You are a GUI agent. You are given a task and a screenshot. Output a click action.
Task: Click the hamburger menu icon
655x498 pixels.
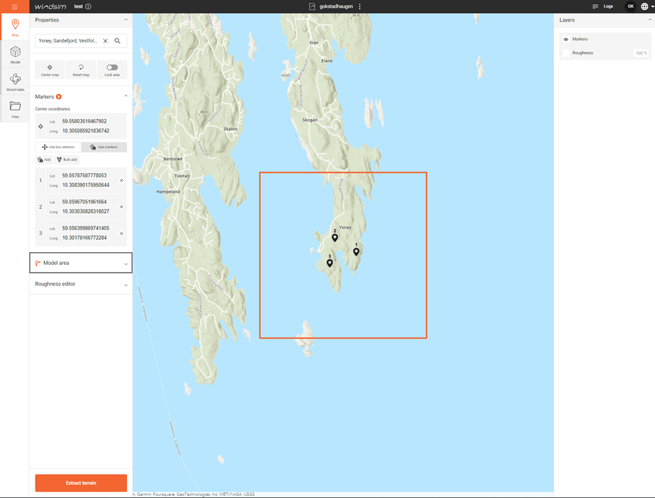[x=14, y=6]
